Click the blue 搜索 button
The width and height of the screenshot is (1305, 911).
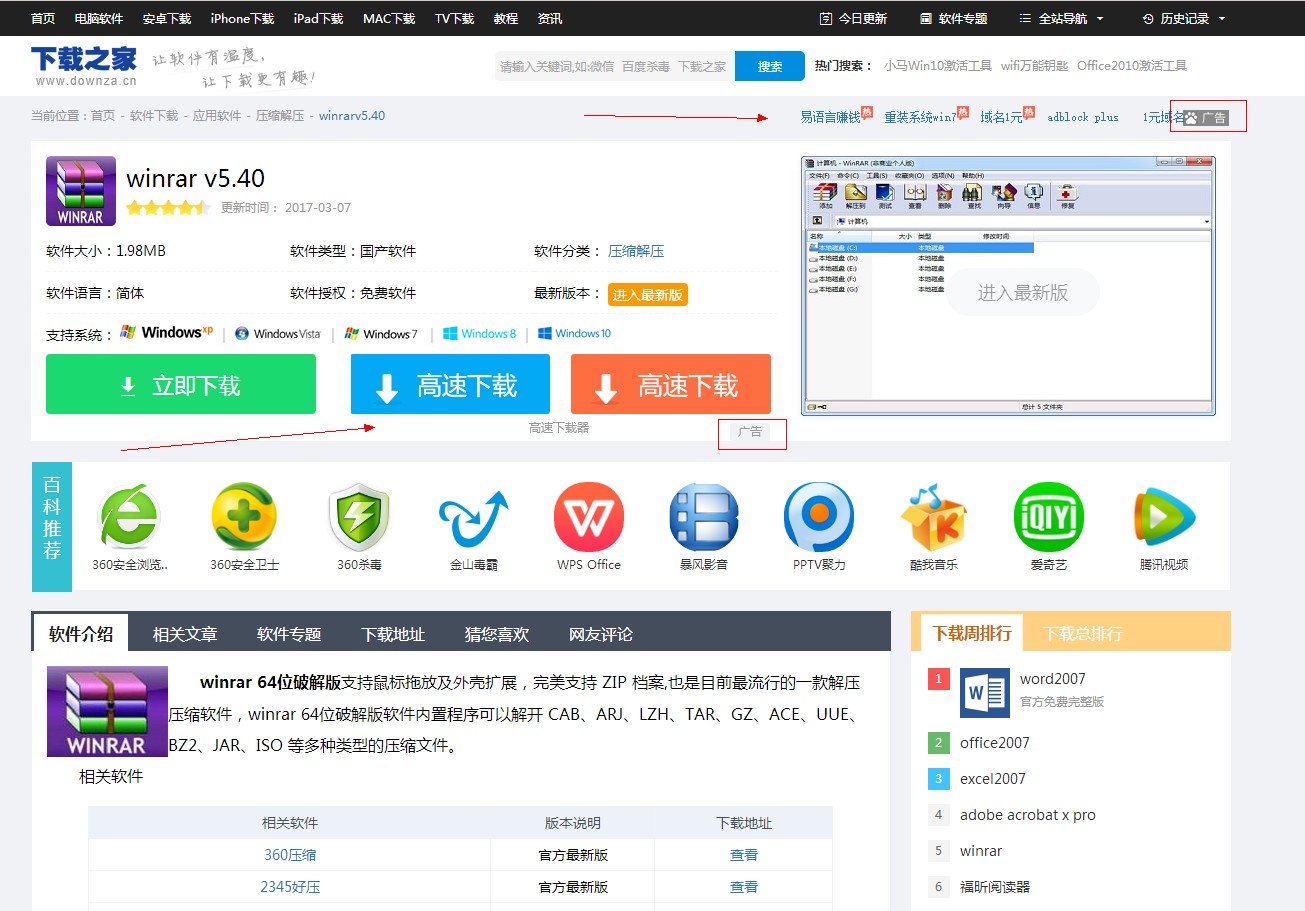pyautogui.click(x=770, y=66)
